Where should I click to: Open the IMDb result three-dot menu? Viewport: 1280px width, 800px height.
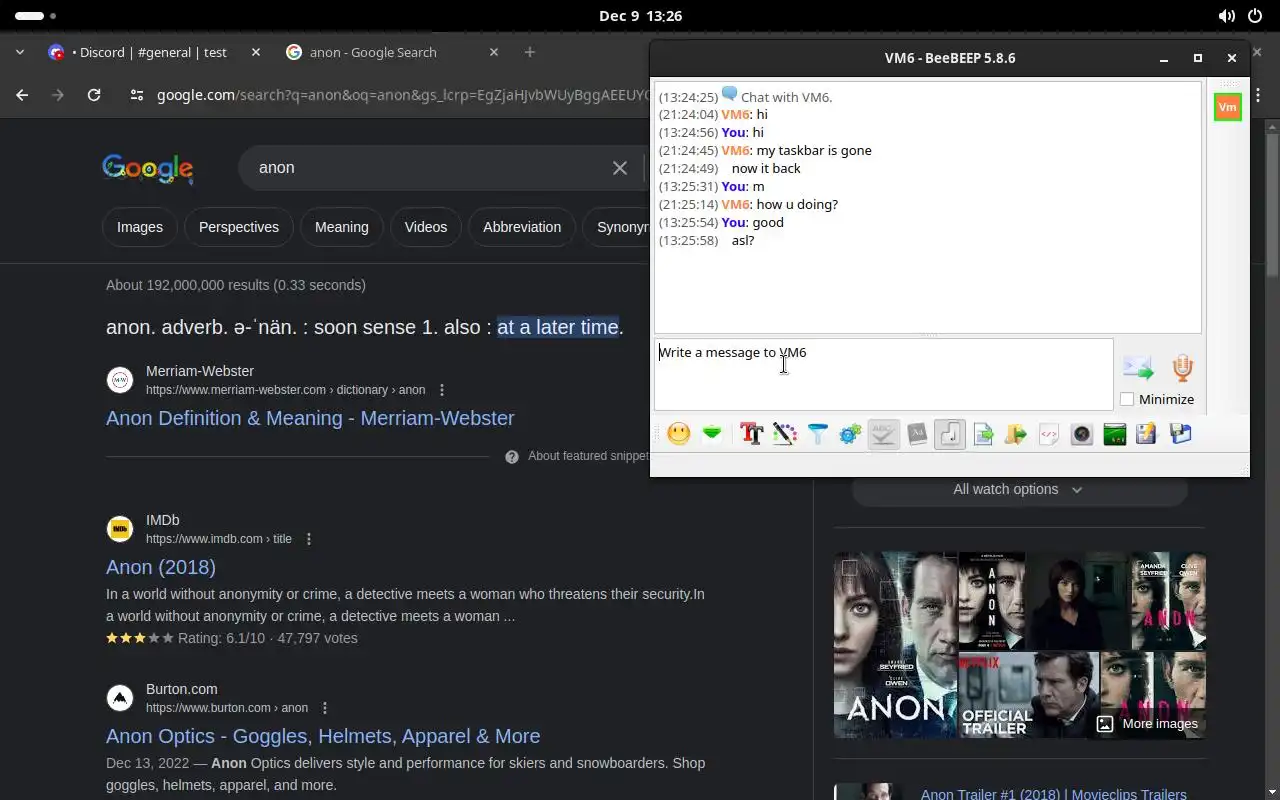point(309,539)
